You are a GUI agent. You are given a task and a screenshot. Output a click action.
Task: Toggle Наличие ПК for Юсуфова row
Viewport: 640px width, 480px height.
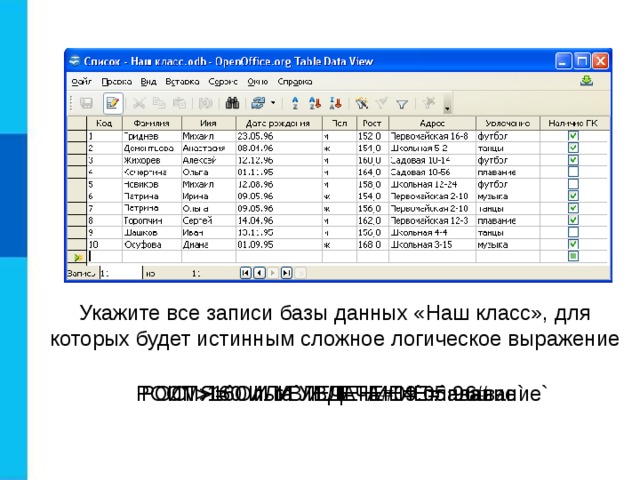pos(573,244)
